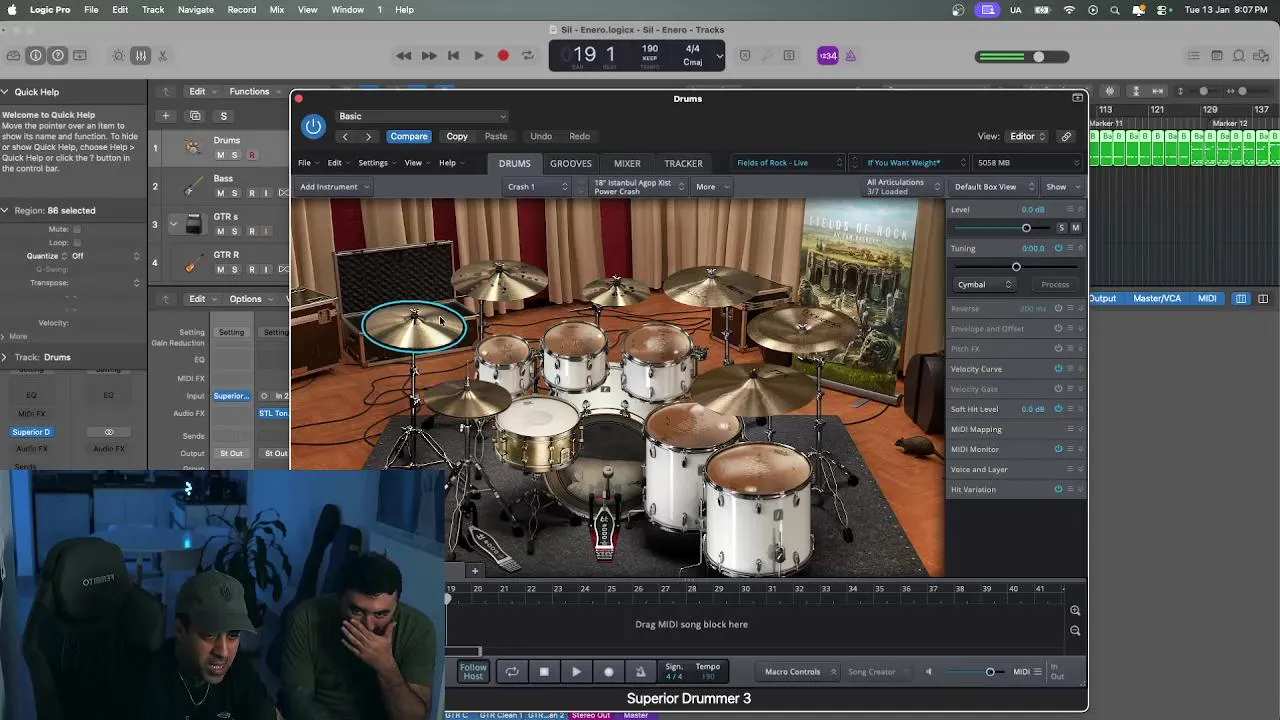This screenshot has height=720, width=1280.
Task: Solo the cymbal using Level S button
Action: coord(1062,228)
